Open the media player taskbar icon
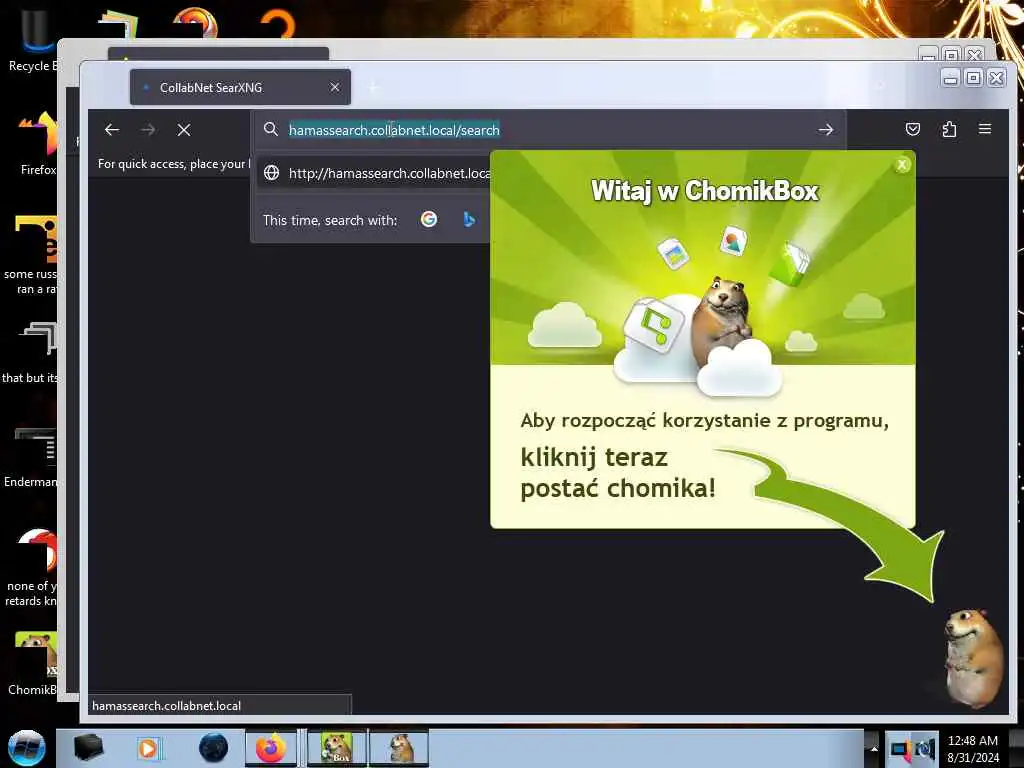 click(x=148, y=748)
